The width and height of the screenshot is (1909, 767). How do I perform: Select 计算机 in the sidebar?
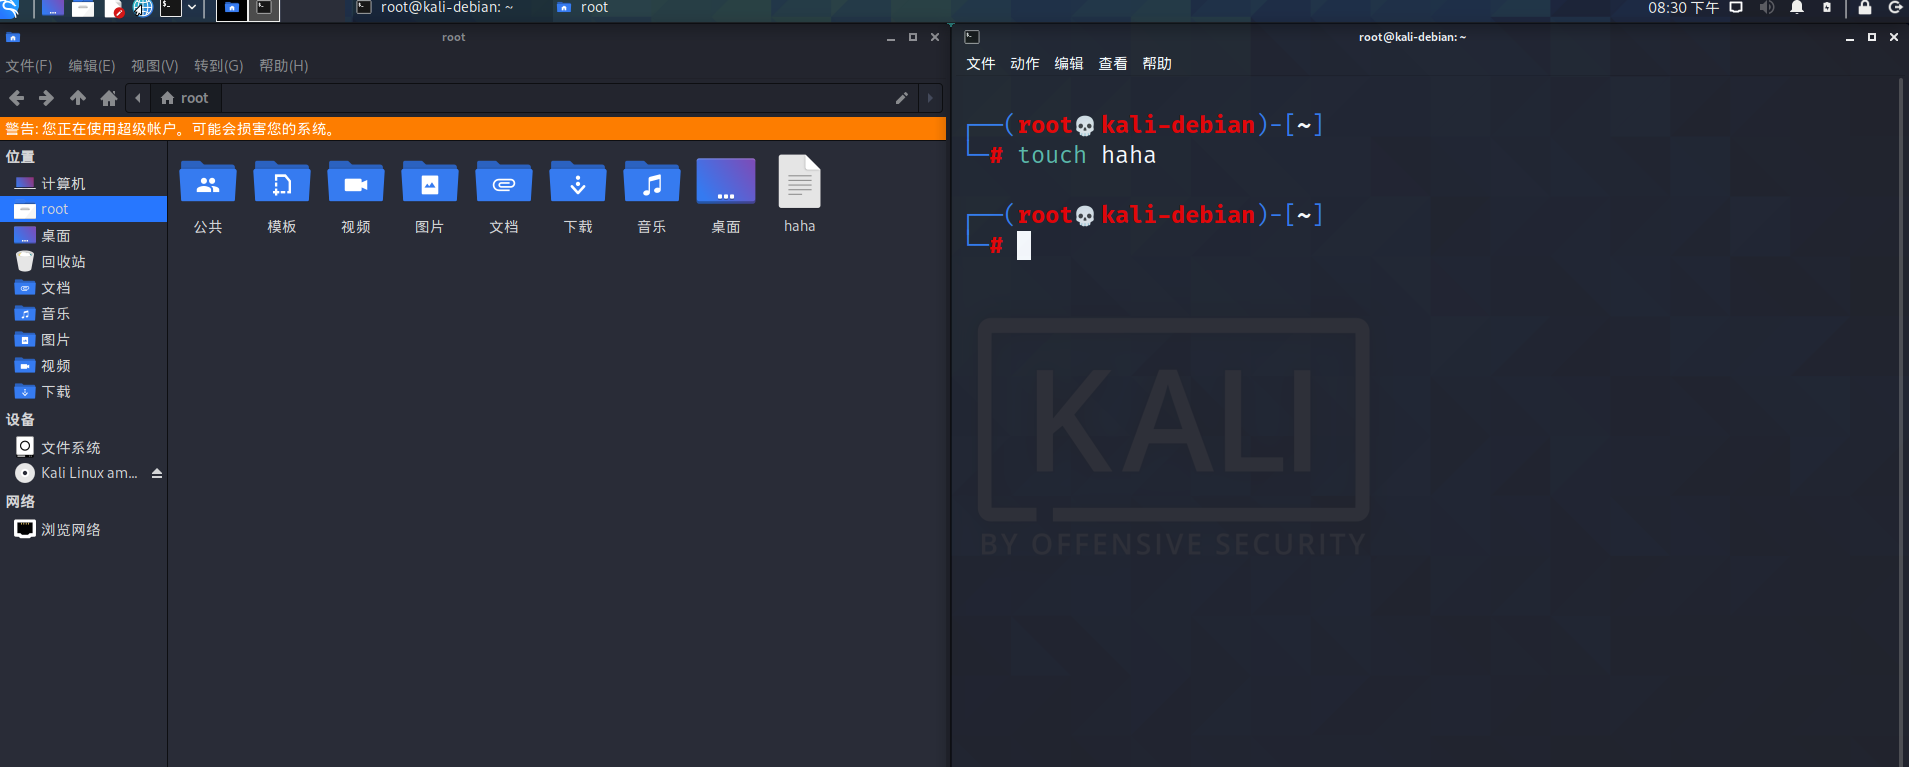pyautogui.click(x=83, y=184)
